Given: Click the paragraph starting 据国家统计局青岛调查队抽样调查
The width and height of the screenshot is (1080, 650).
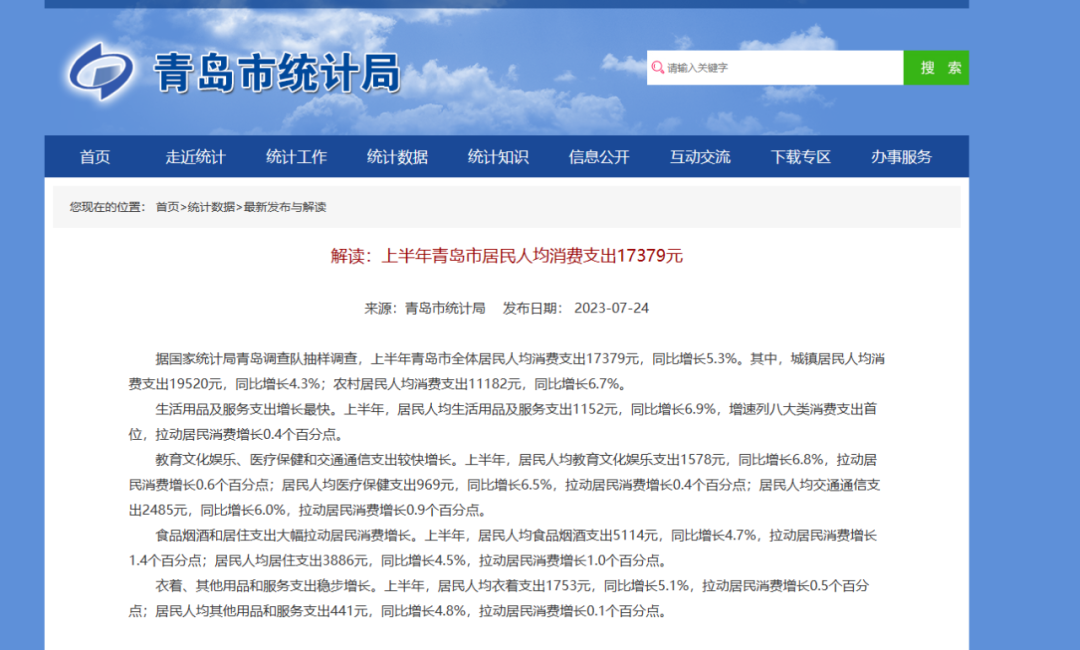Looking at the screenshot, I should click(507, 371).
